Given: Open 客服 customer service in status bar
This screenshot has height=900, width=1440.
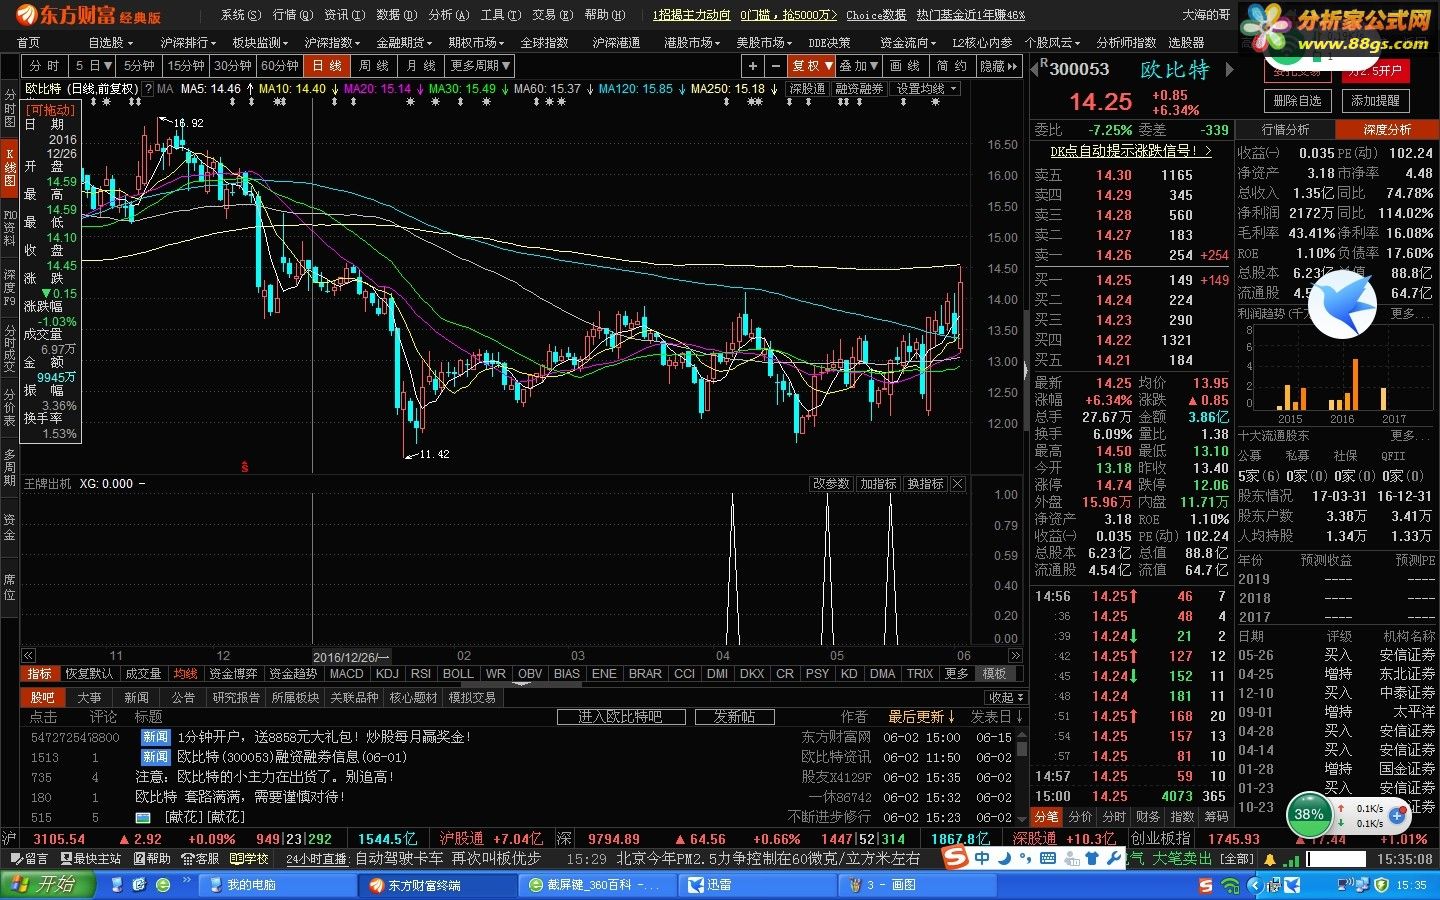Looking at the screenshot, I should tap(200, 859).
